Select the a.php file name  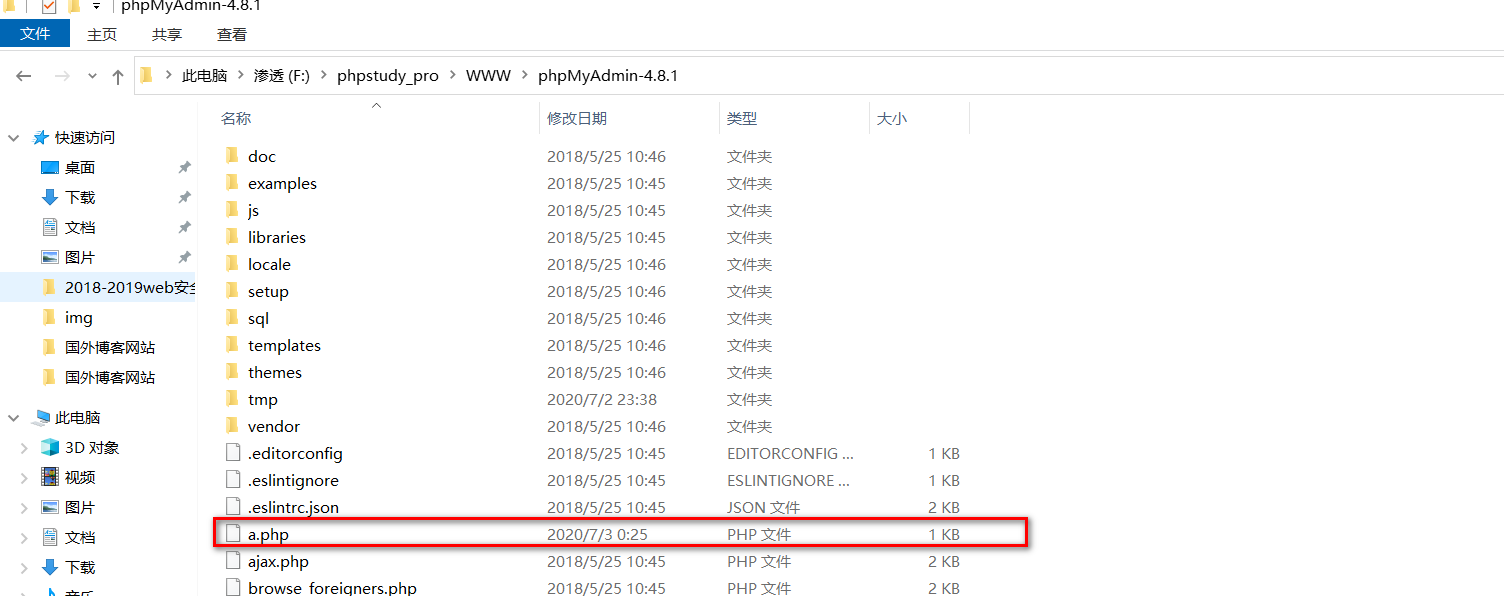268,535
